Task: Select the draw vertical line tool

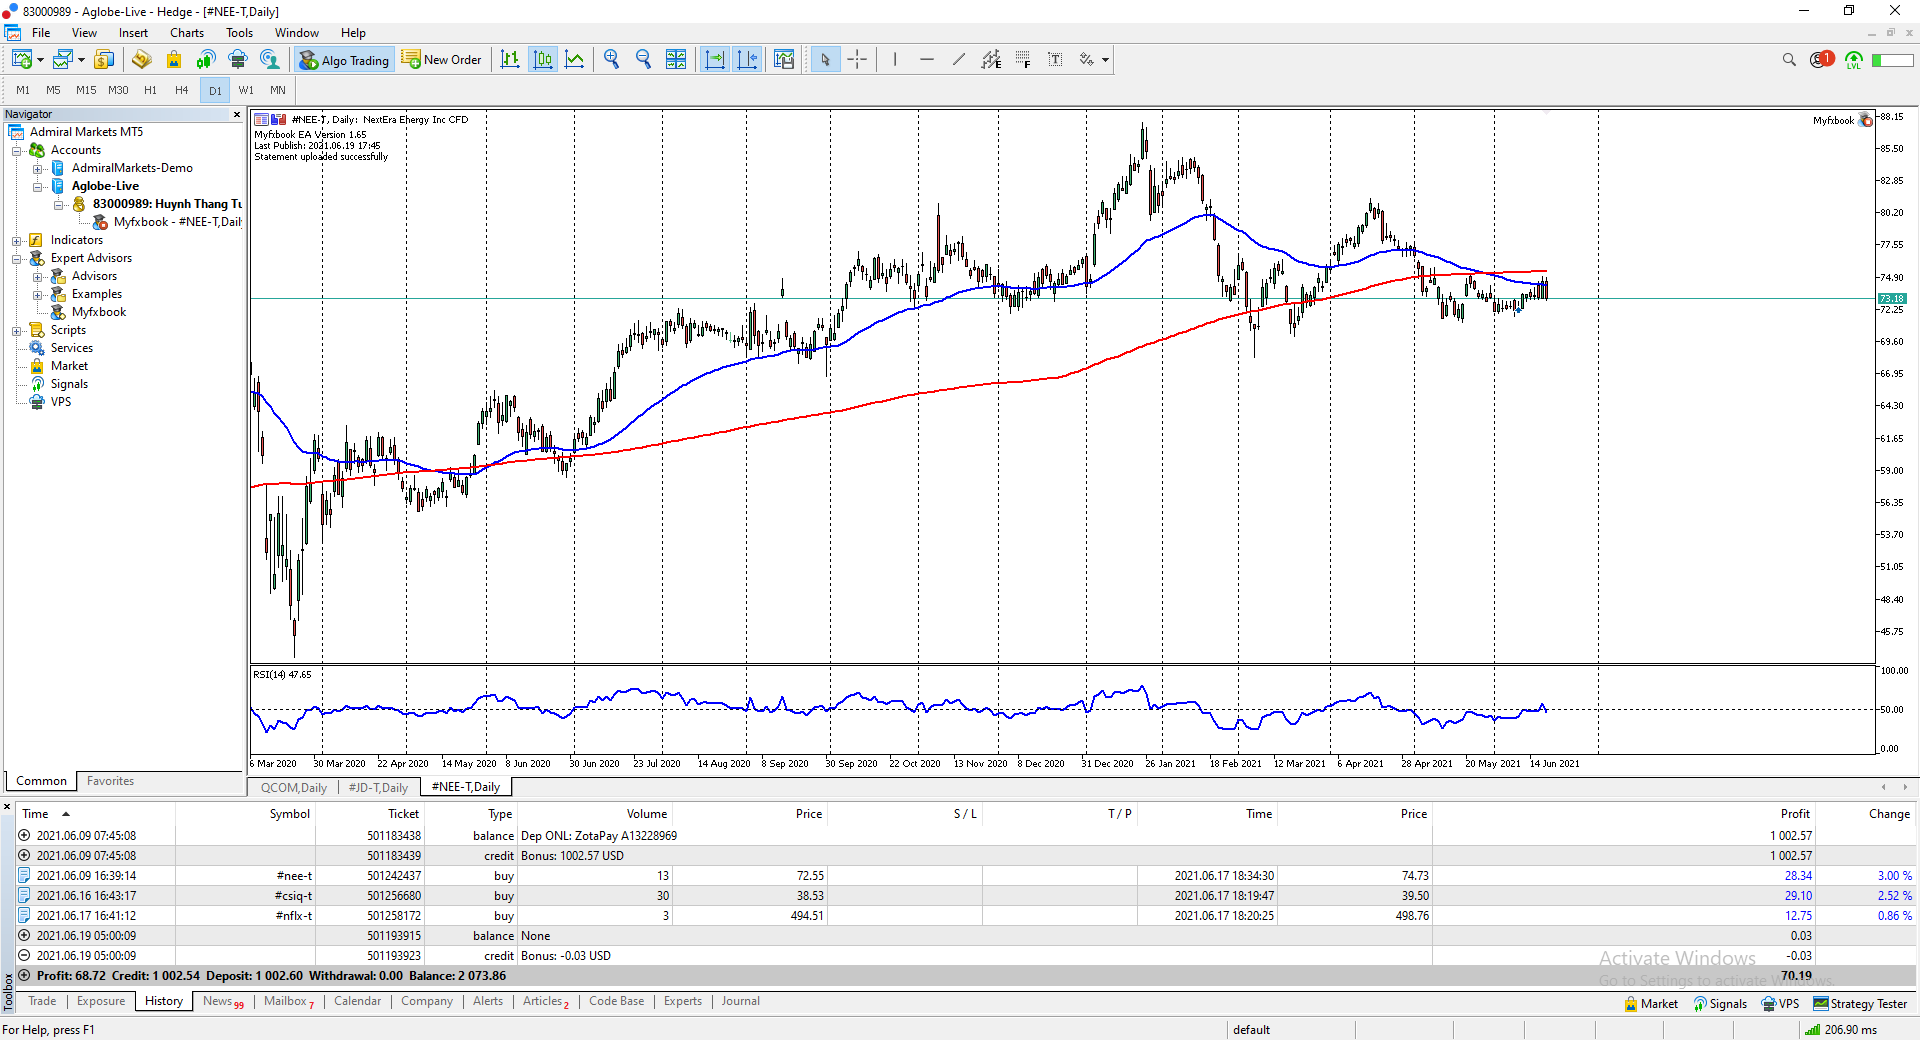Action: pos(895,60)
